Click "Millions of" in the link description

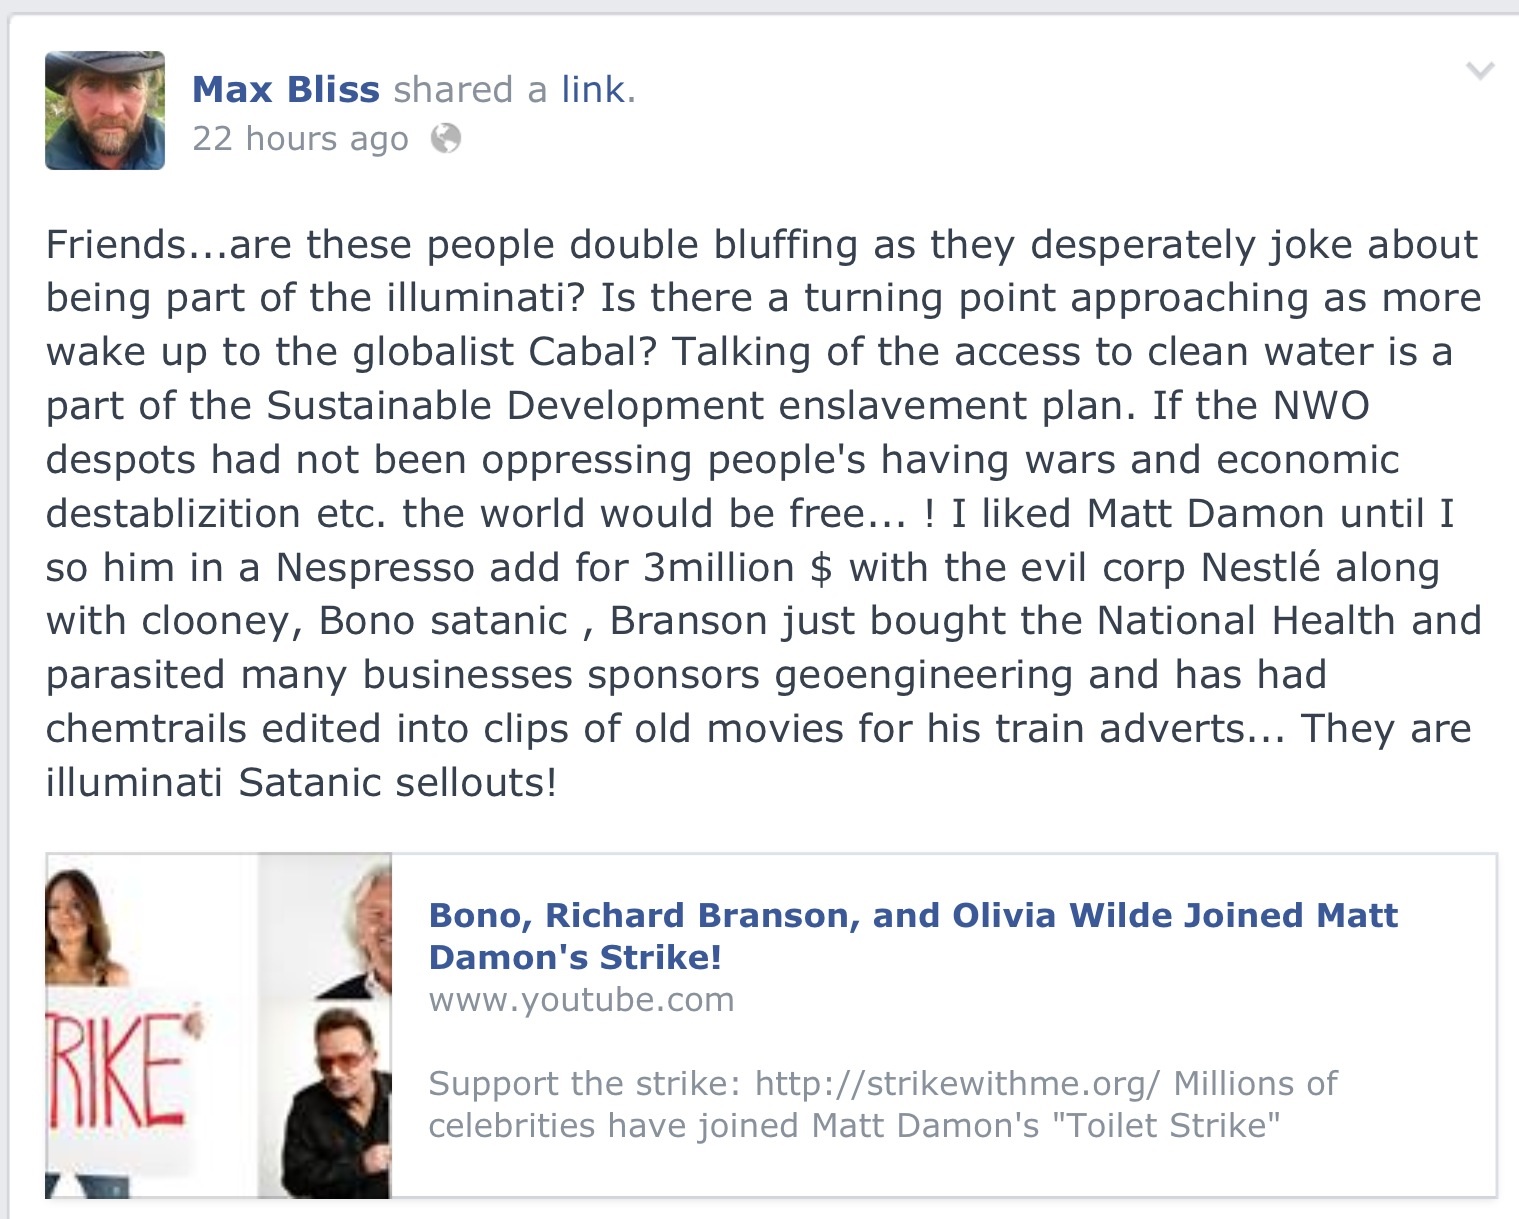click(x=1254, y=1083)
